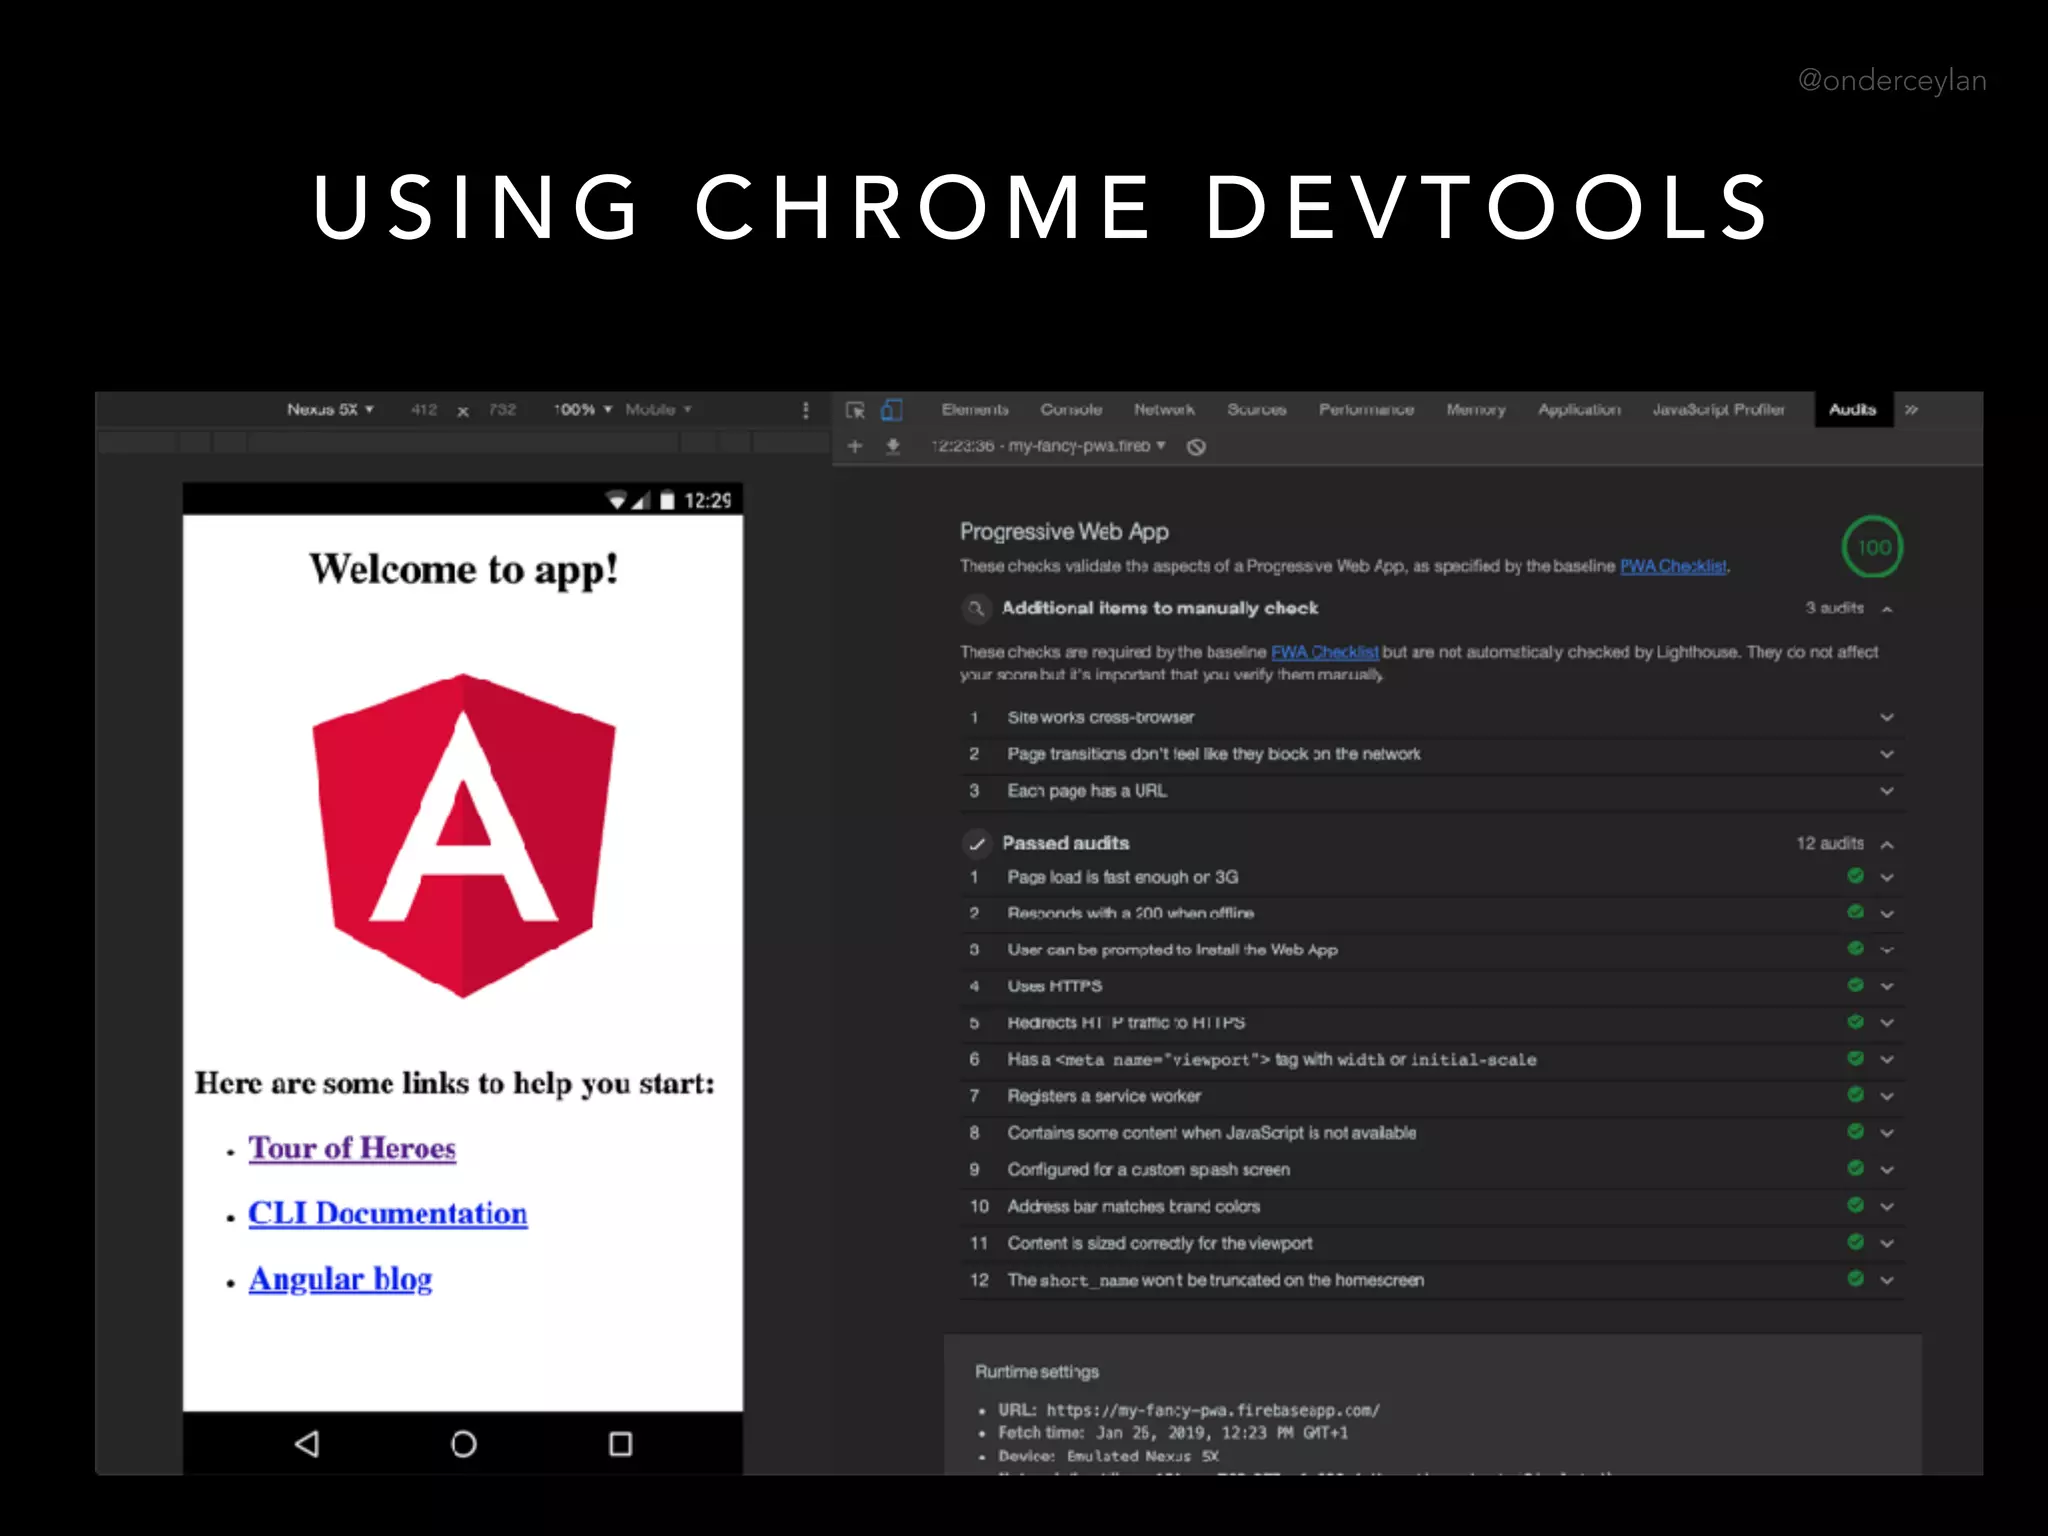Click the download report icon

coord(893,446)
